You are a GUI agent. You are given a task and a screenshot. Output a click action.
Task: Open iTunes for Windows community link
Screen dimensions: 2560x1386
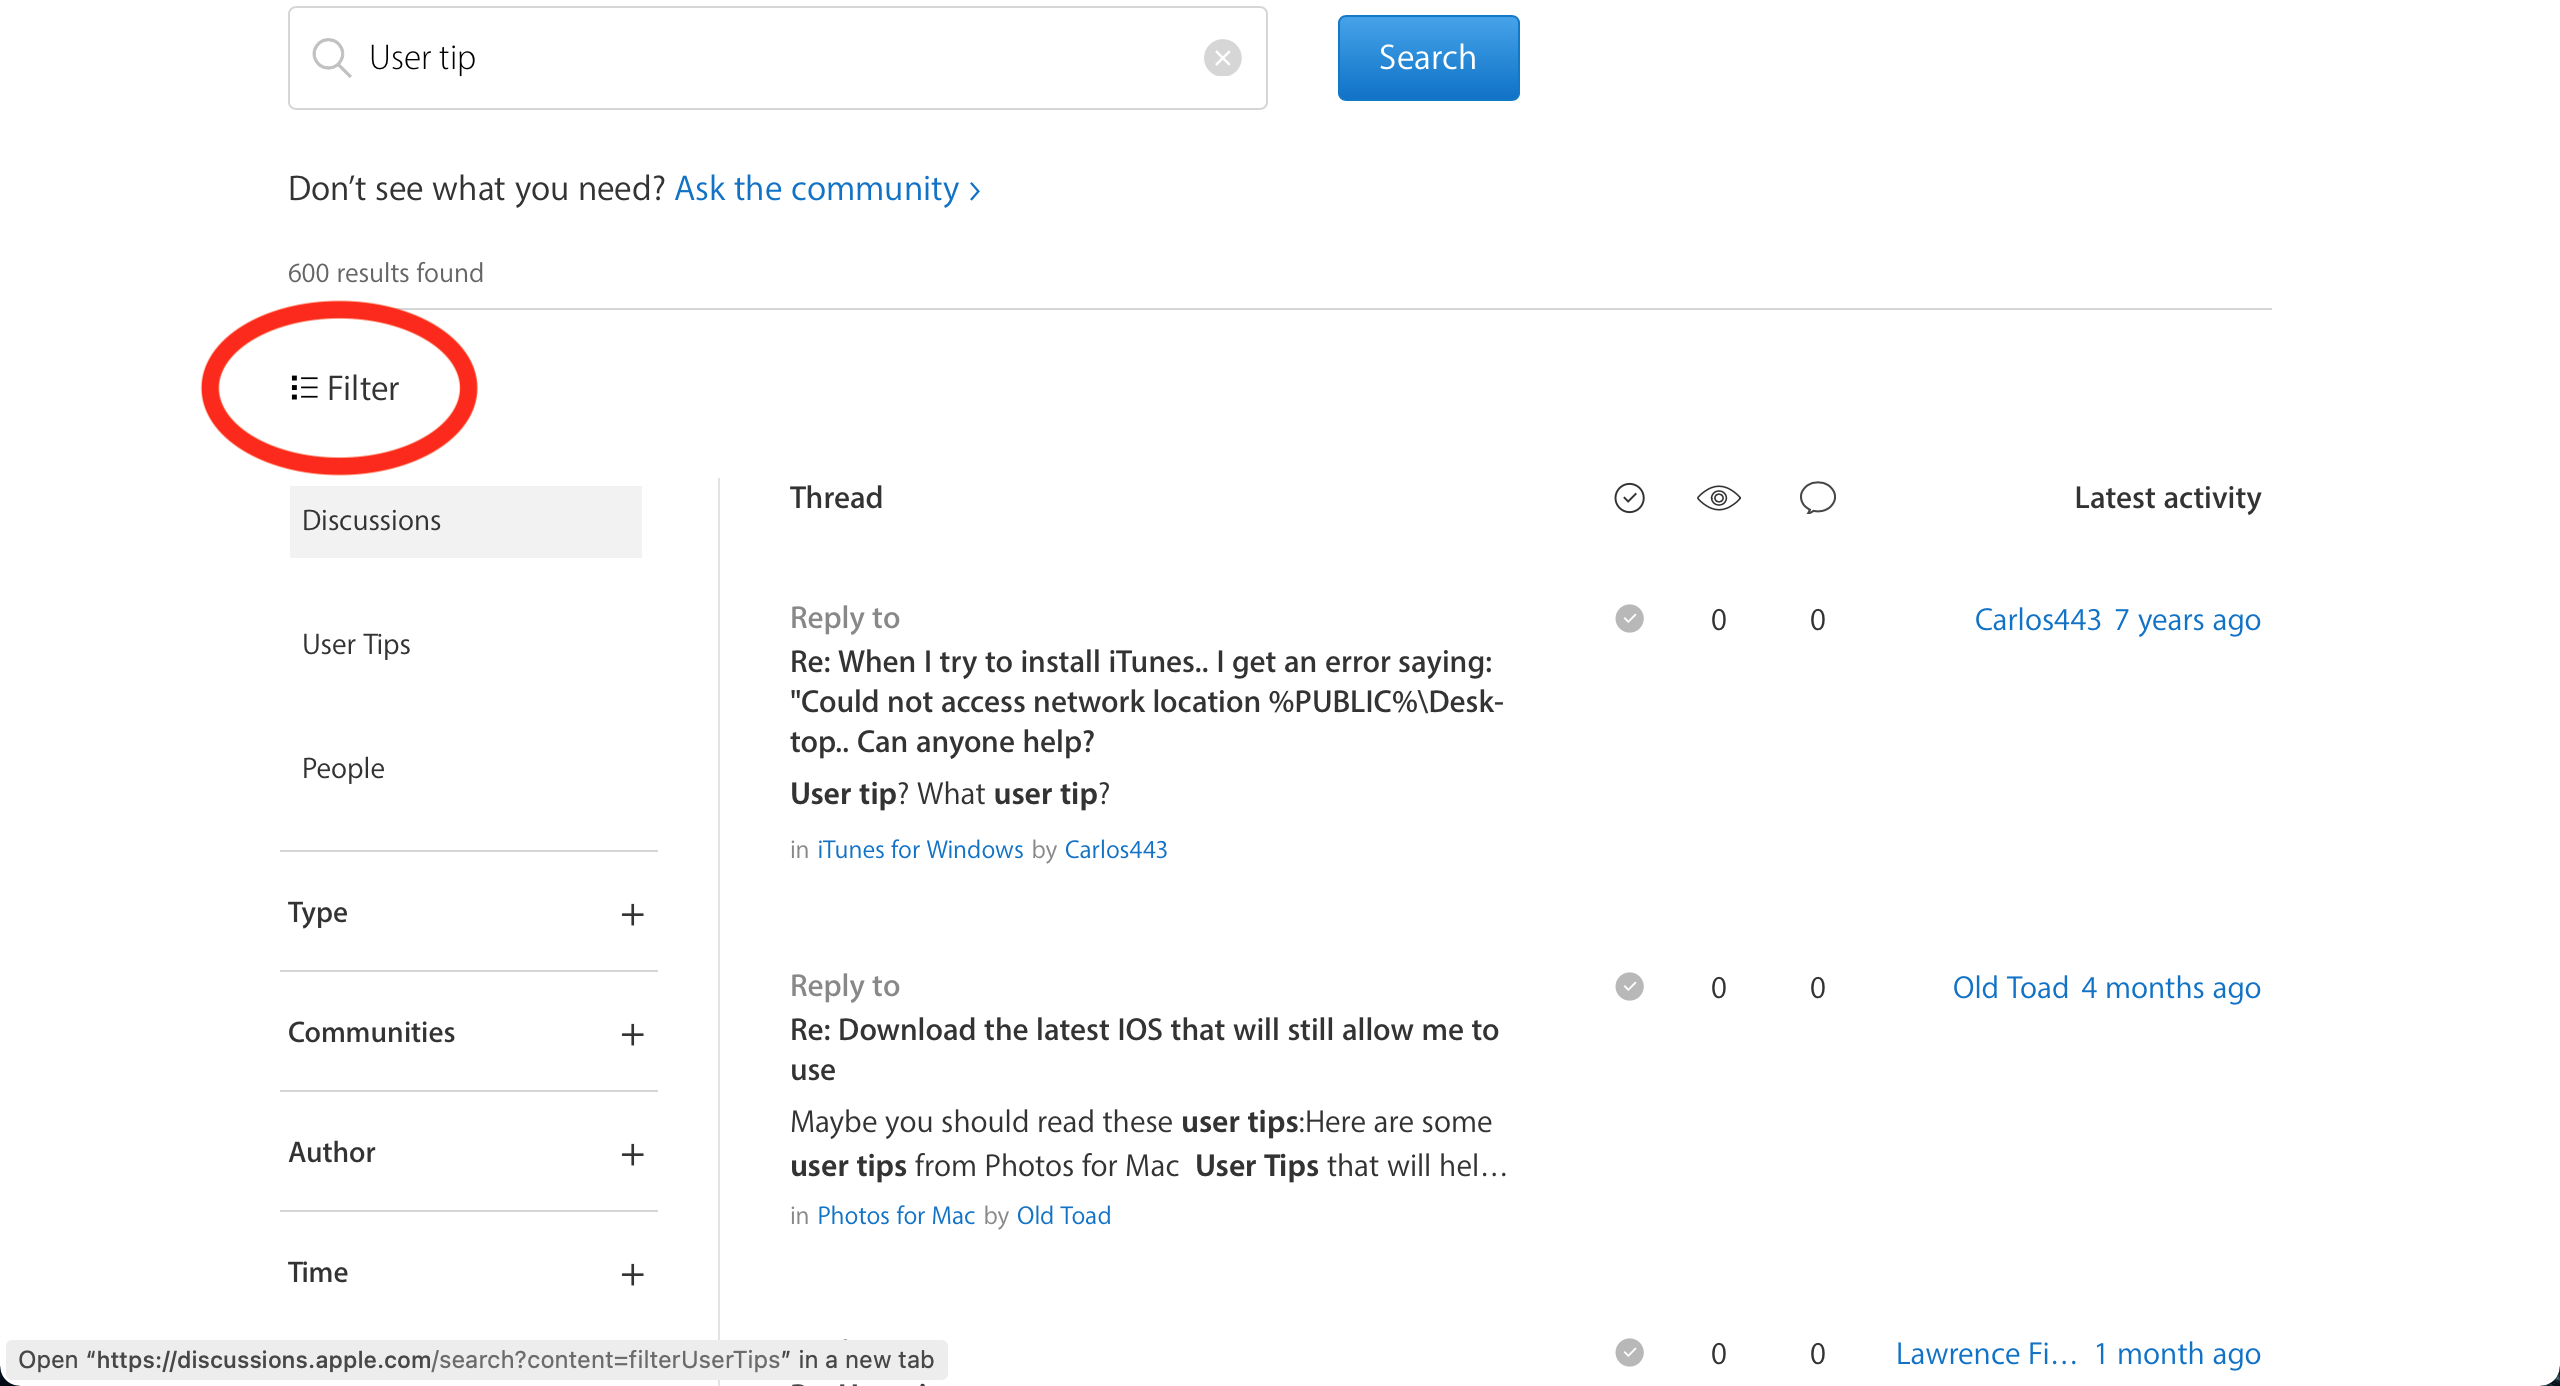tap(920, 849)
